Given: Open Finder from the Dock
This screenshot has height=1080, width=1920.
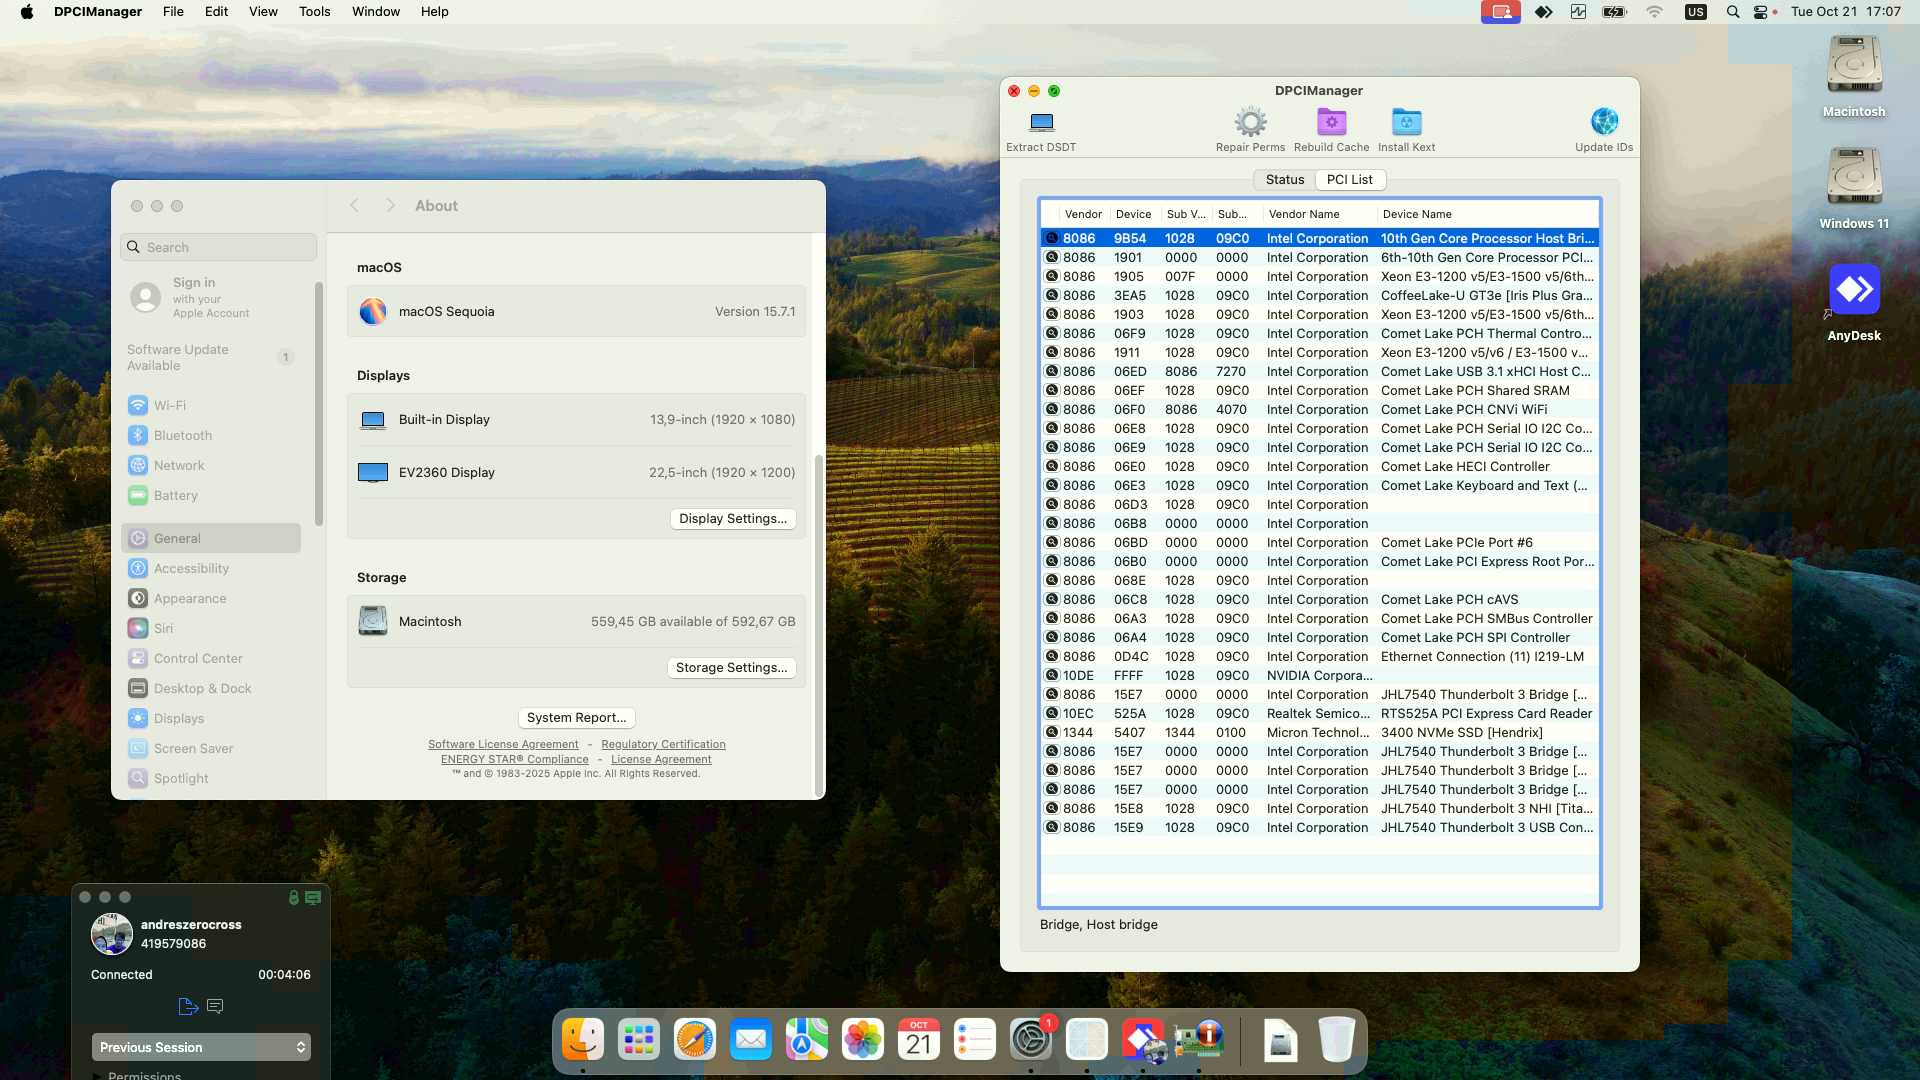Looking at the screenshot, I should point(582,1040).
